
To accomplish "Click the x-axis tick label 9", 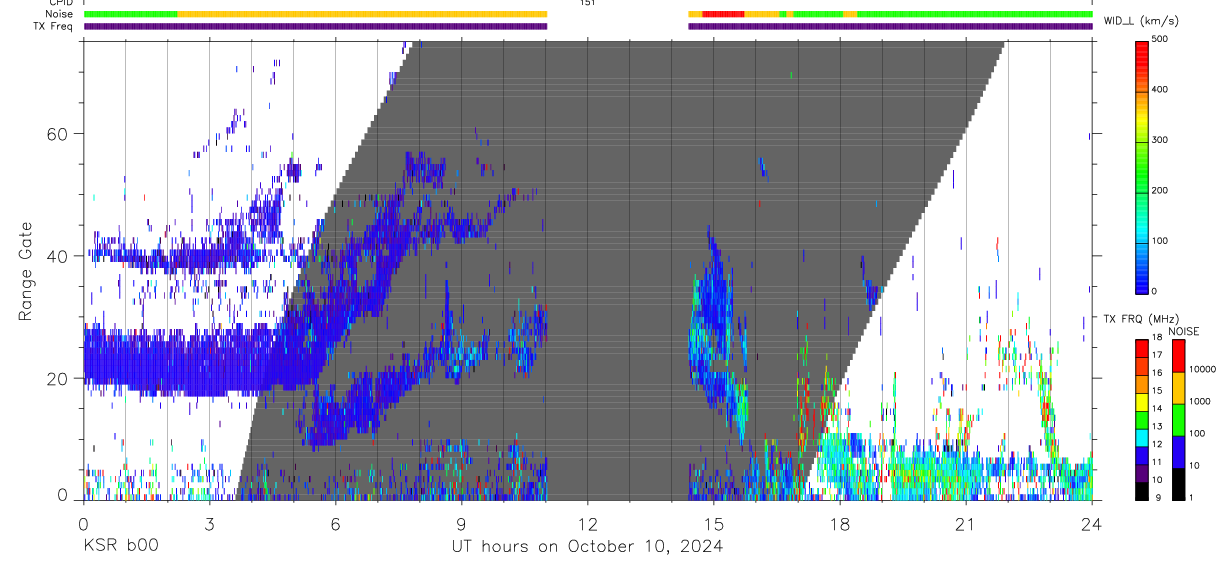I will pyautogui.click(x=461, y=524).
